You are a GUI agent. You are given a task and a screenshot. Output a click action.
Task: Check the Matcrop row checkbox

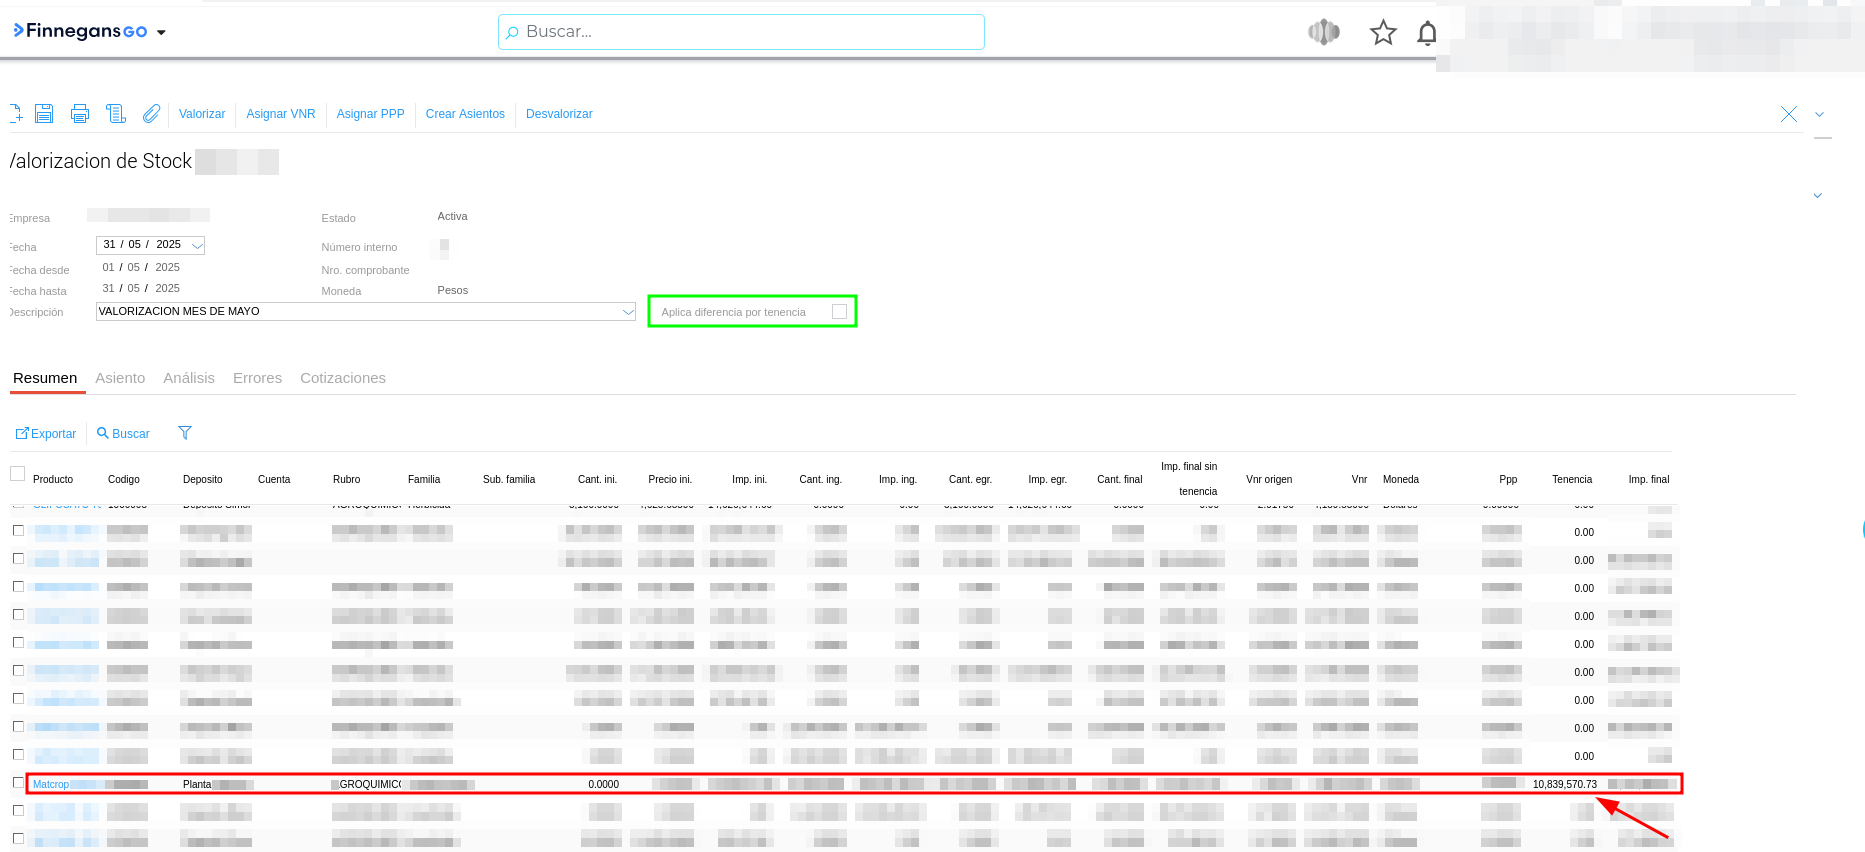18,783
